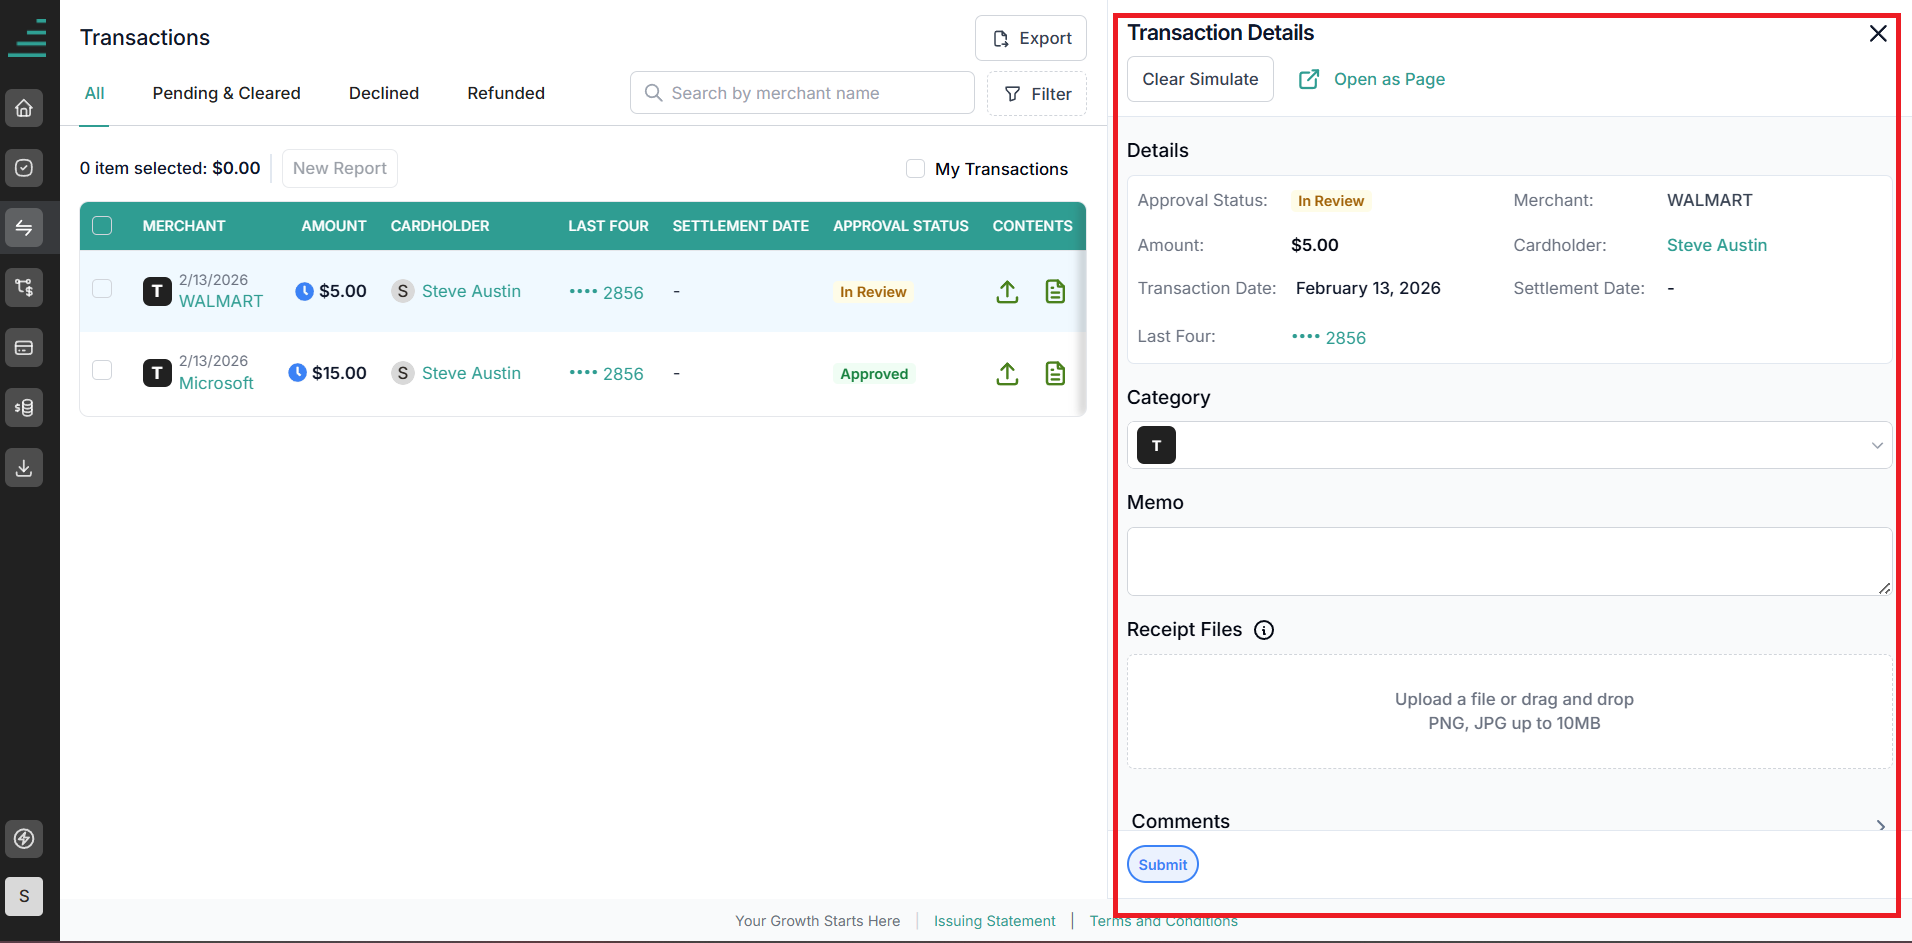Screen dimensions: 1912x943
Task: Upload receipt for Microsoft transaction row
Action: [1007, 374]
